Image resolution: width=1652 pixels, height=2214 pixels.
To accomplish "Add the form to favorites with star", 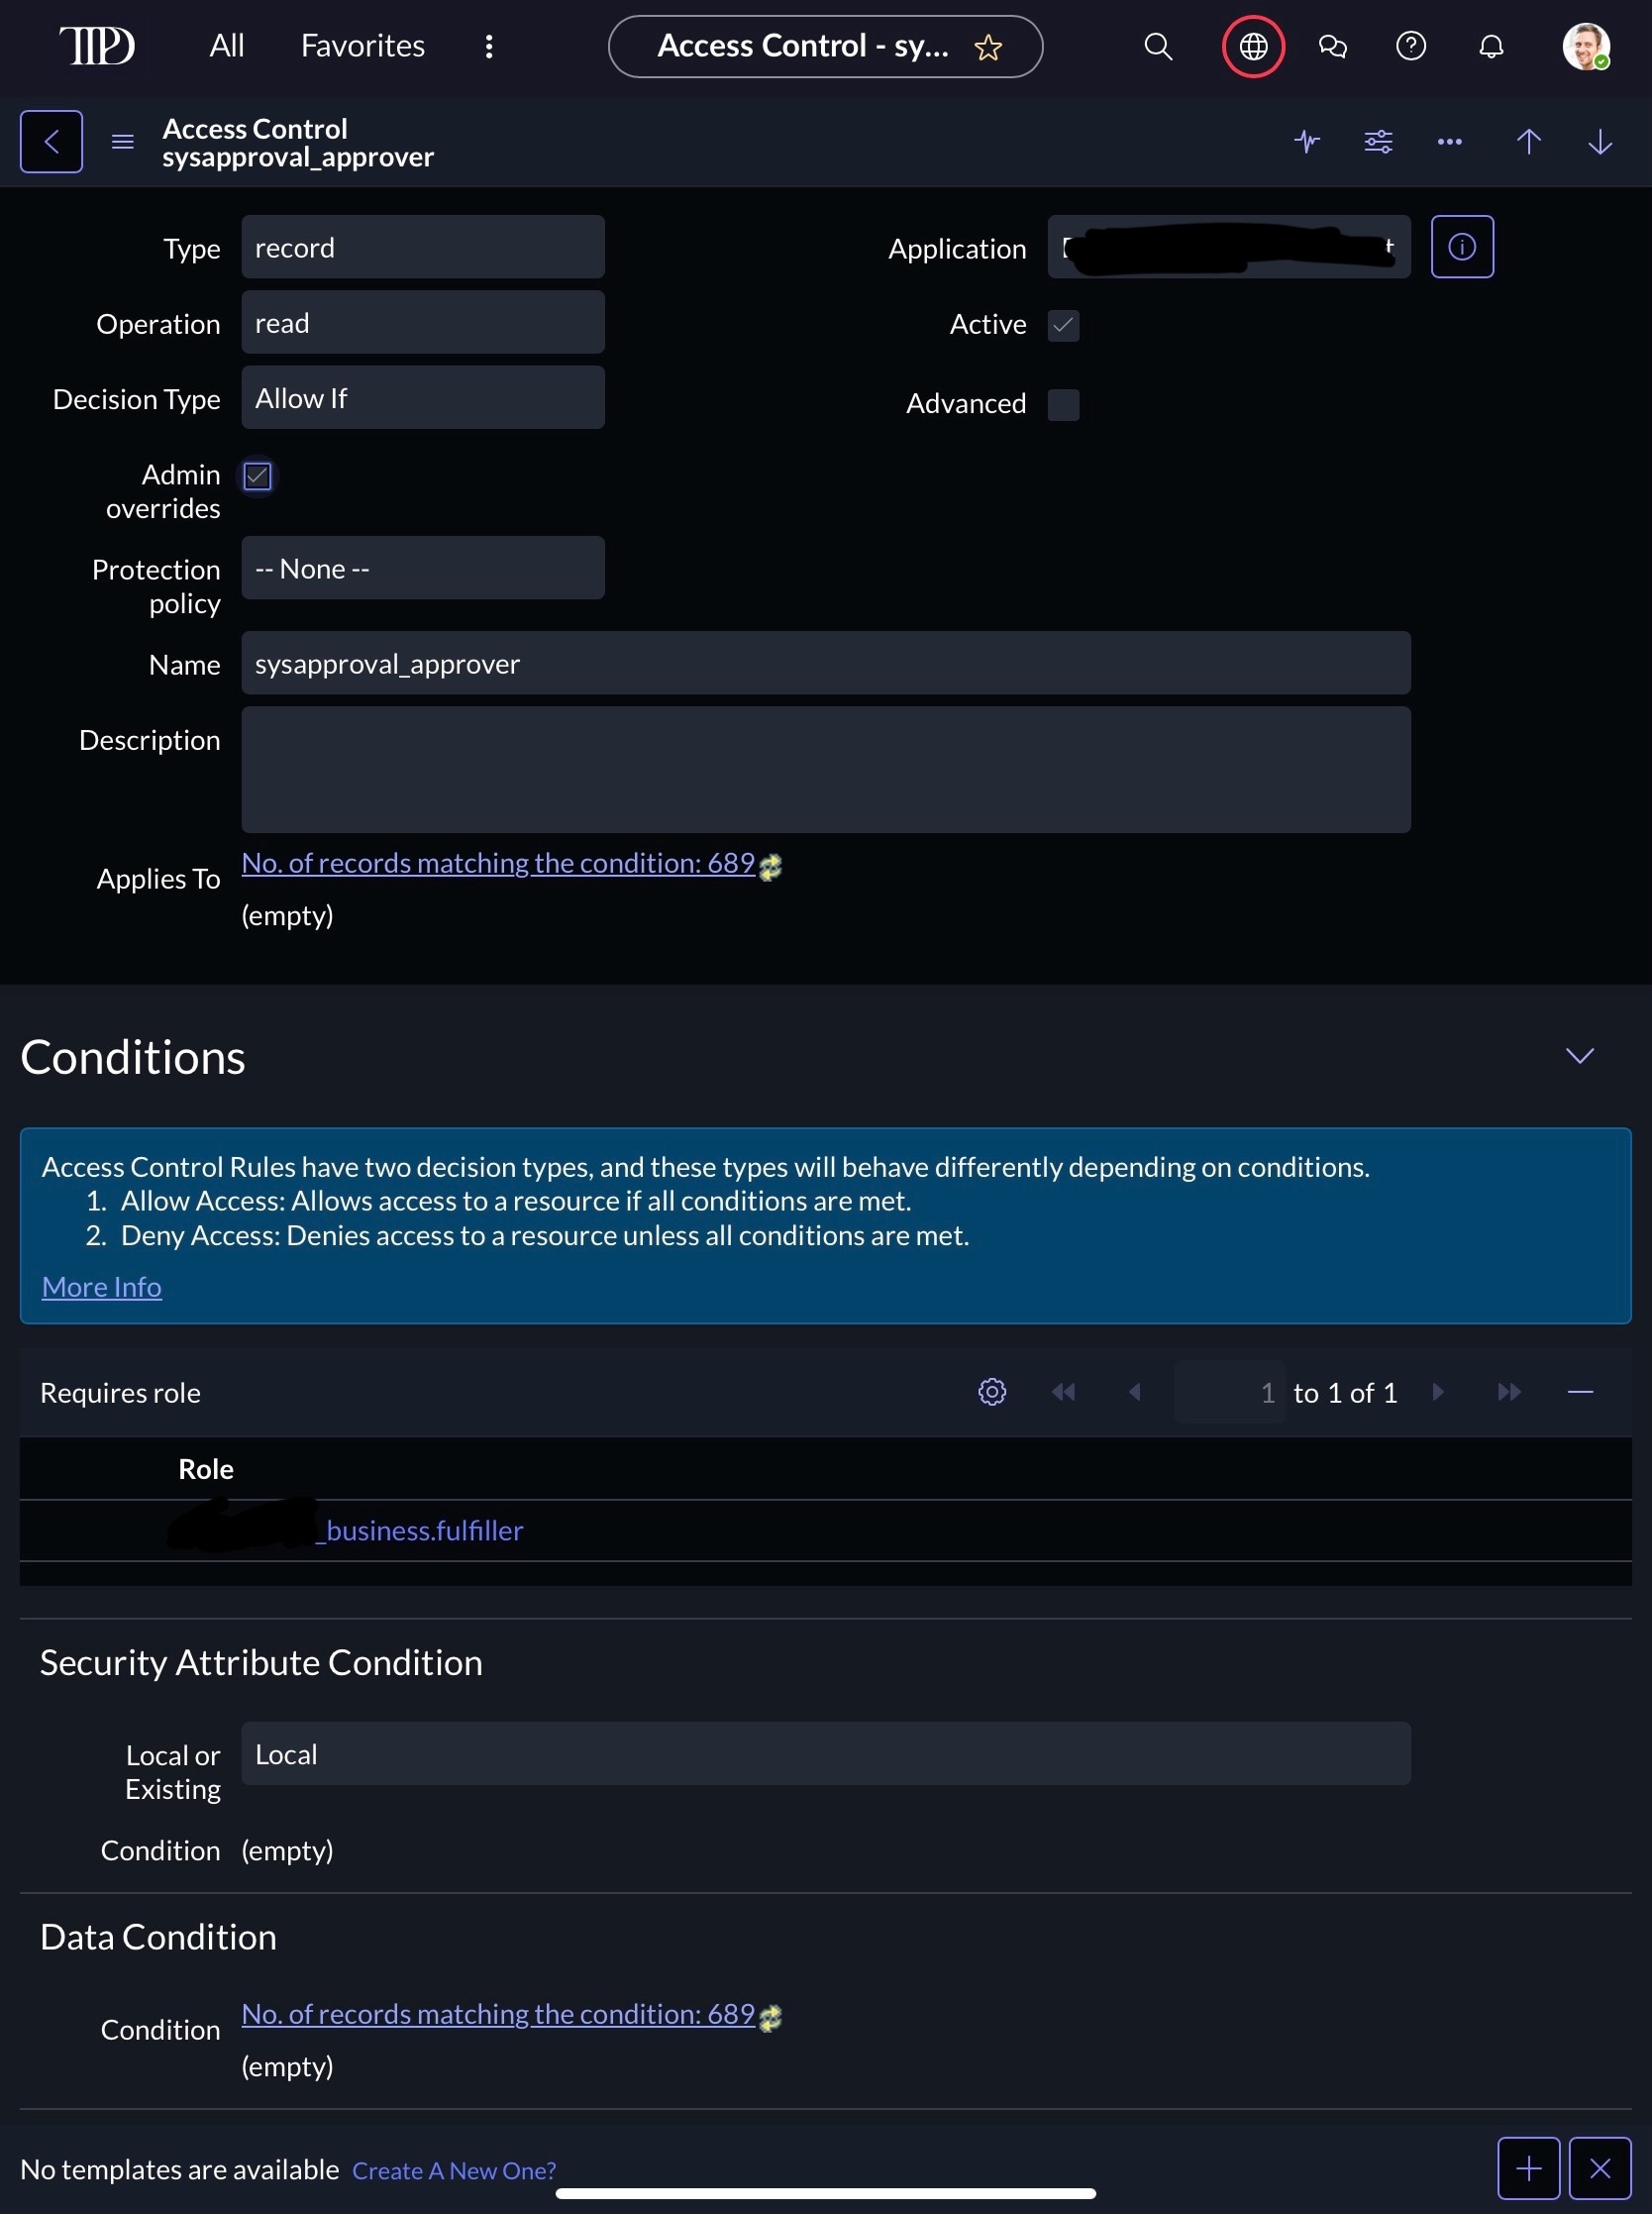I will [988, 47].
